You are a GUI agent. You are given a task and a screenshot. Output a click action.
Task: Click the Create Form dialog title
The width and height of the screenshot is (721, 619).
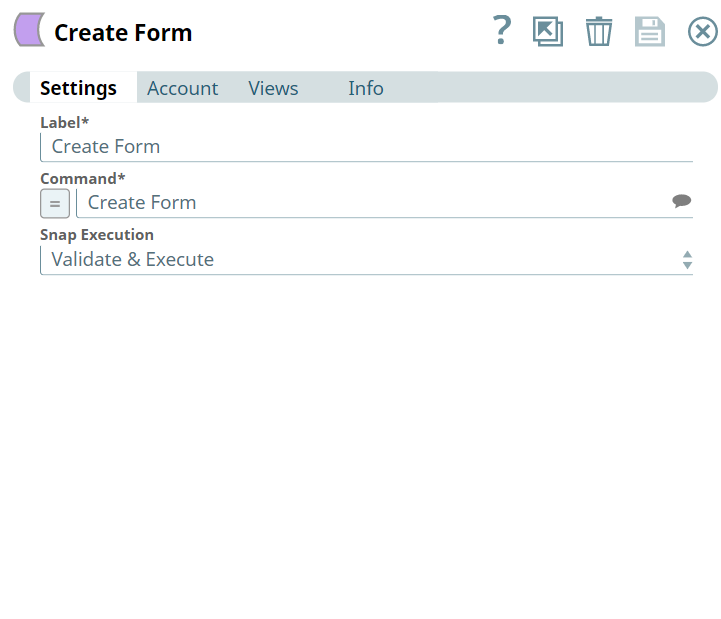pyautogui.click(x=123, y=33)
